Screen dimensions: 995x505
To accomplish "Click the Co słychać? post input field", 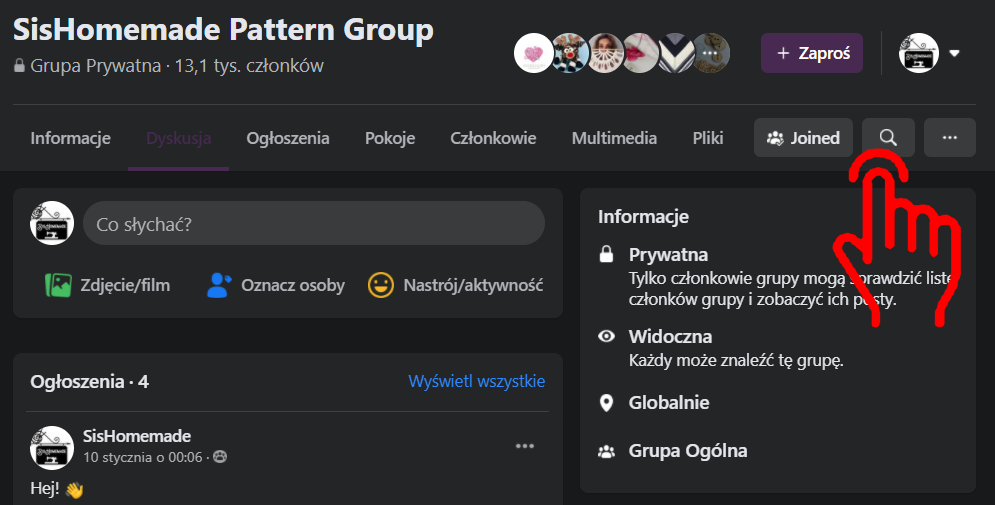I will [x=313, y=224].
